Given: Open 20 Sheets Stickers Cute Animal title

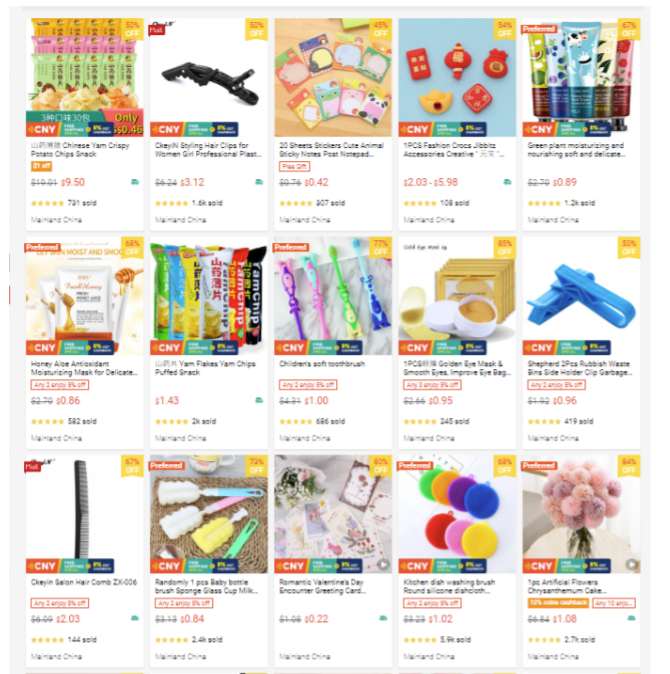Looking at the screenshot, I should click(x=331, y=150).
